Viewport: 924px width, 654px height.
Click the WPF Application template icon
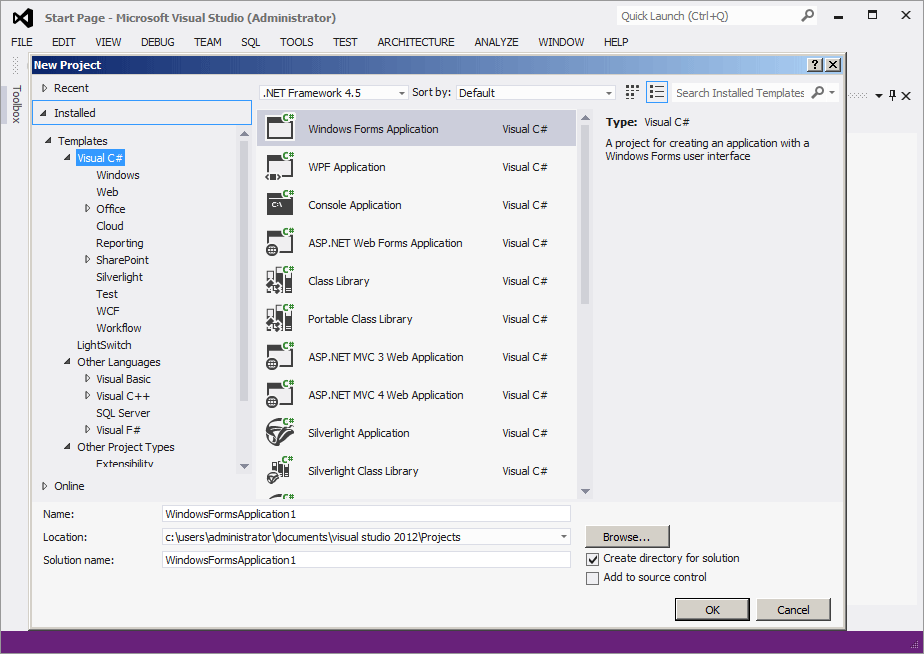click(280, 166)
